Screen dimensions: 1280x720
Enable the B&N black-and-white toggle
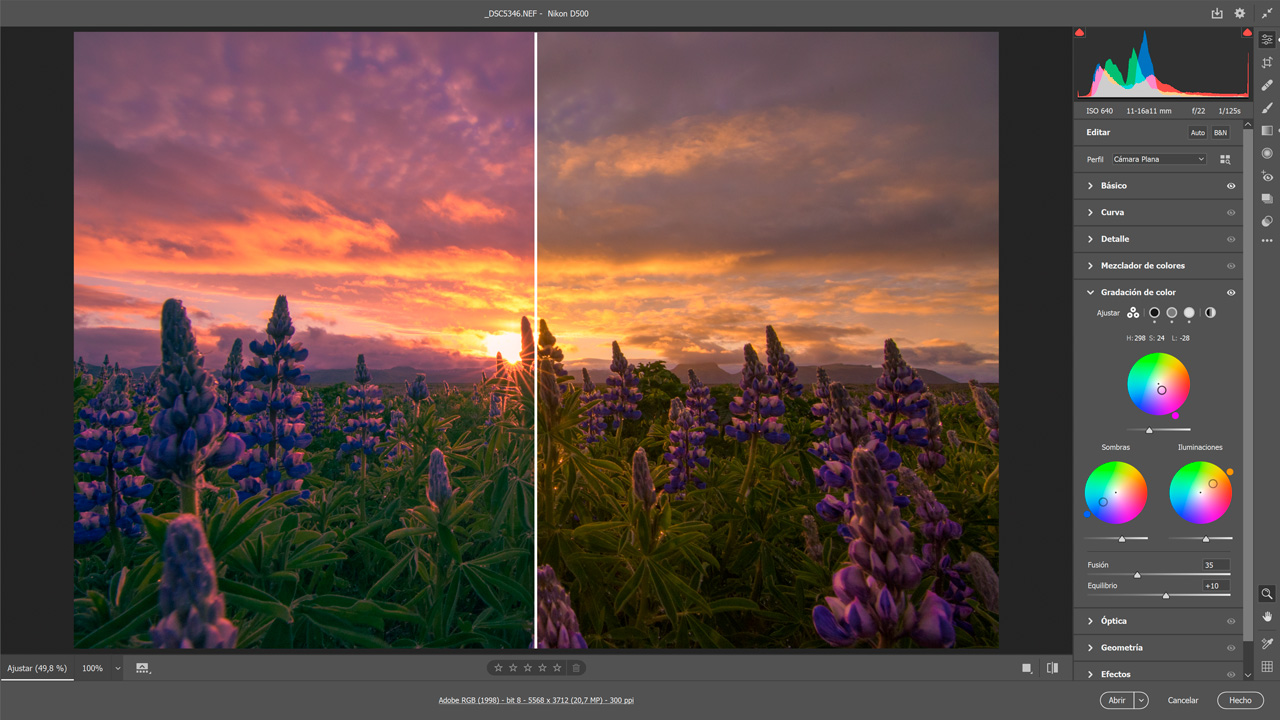[1220, 132]
